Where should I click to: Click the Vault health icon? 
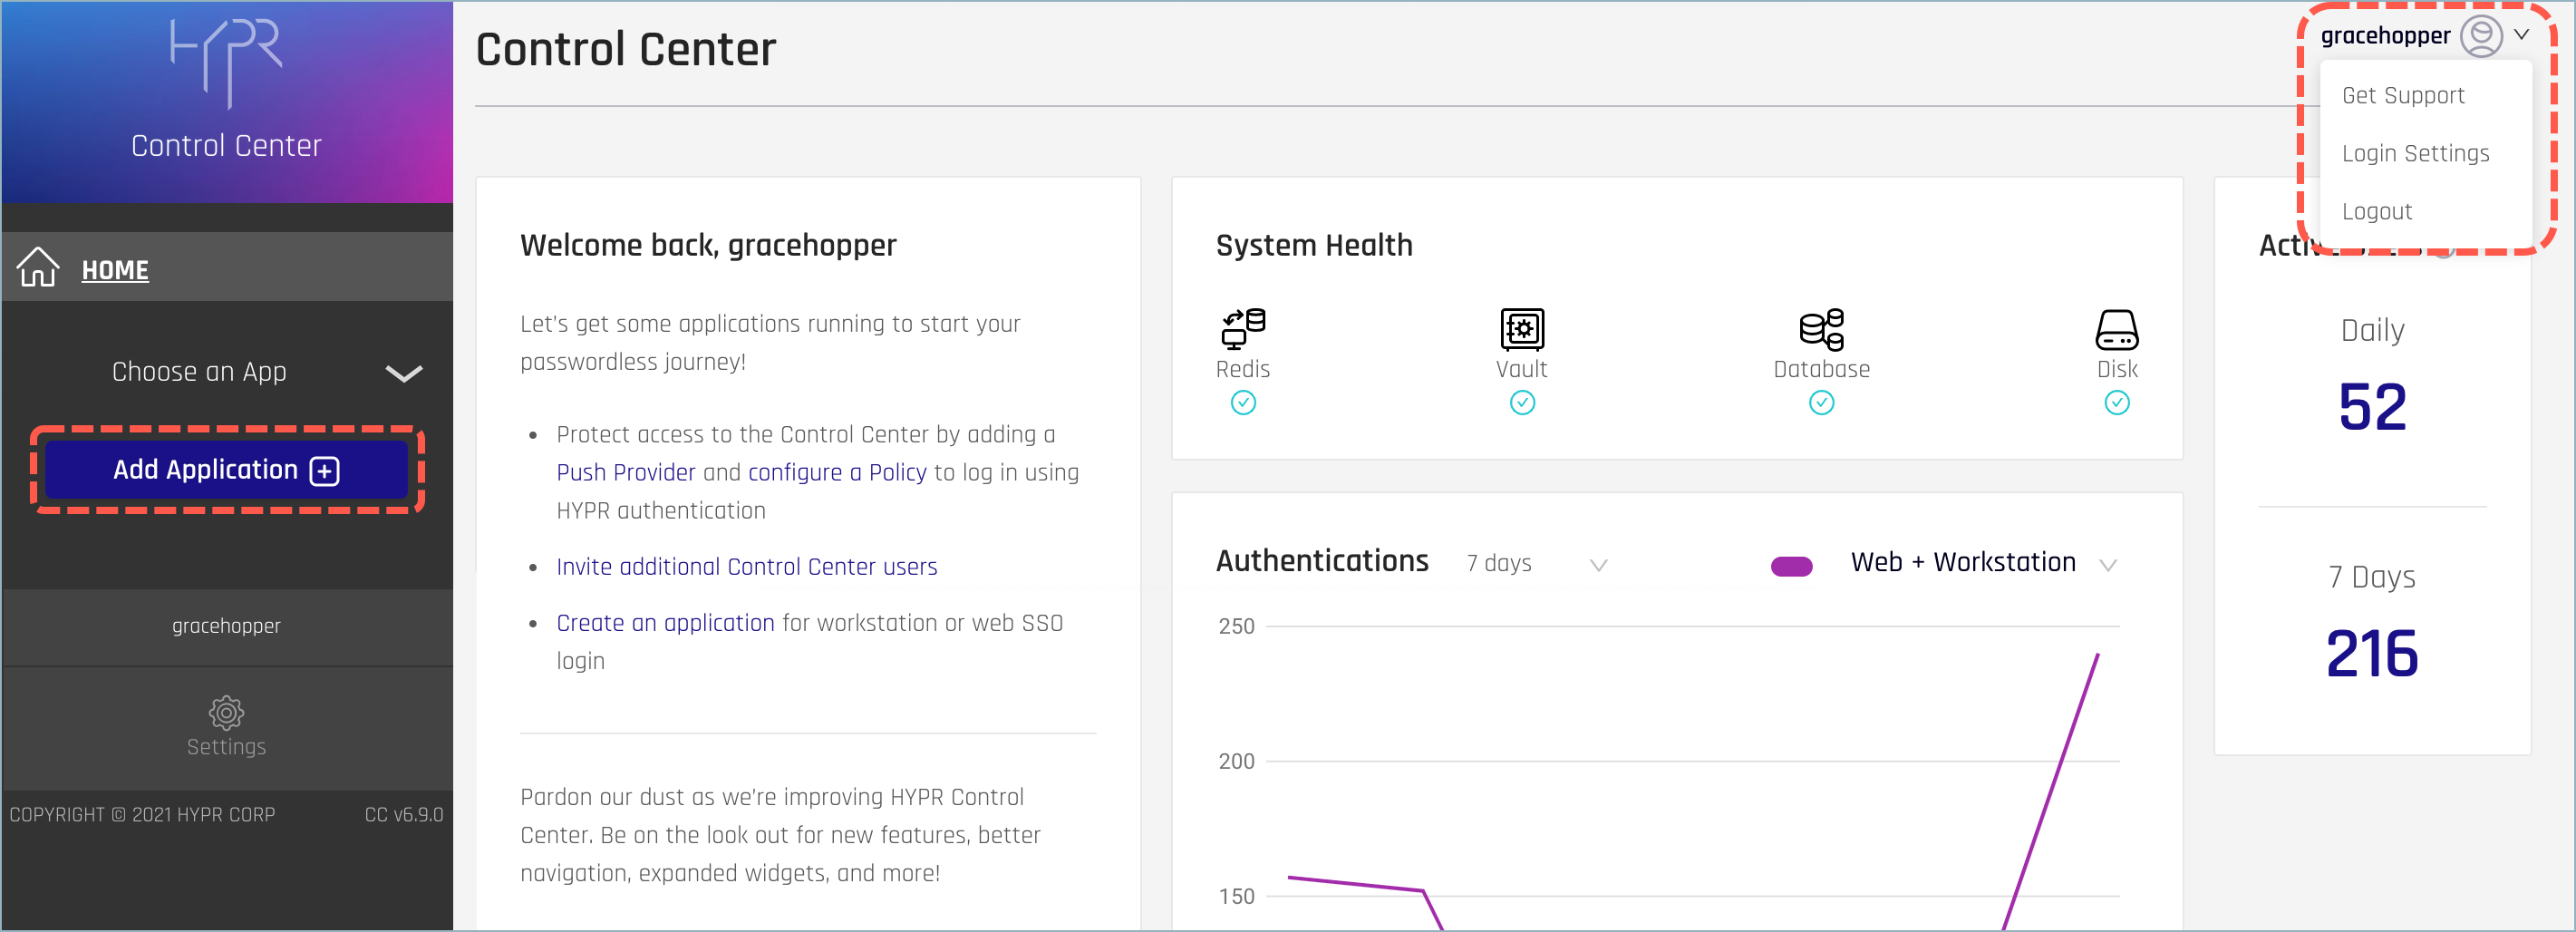(1522, 329)
